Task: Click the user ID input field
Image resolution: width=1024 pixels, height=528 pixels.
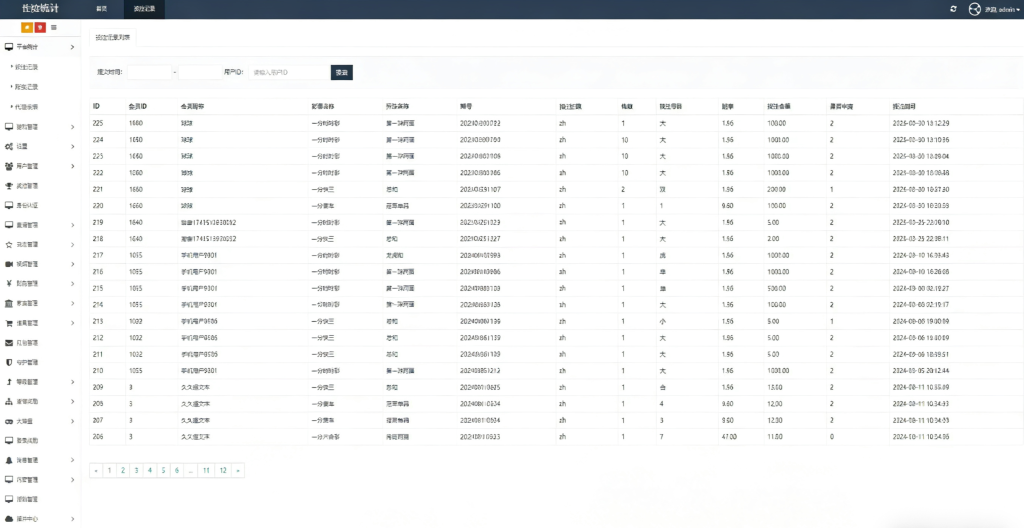Action: click(x=288, y=72)
